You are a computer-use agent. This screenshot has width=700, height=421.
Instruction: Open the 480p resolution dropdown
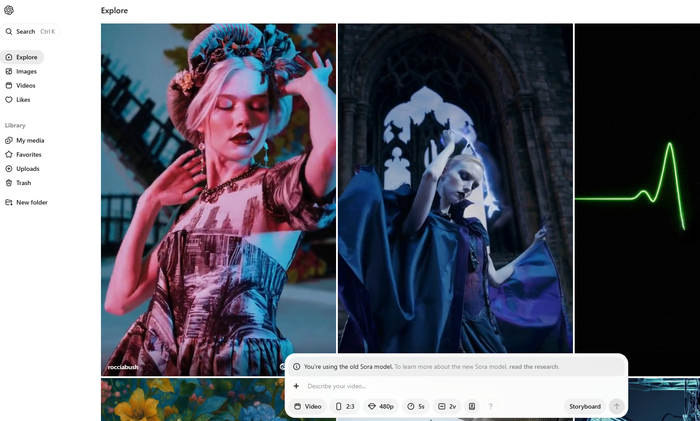pyautogui.click(x=381, y=406)
